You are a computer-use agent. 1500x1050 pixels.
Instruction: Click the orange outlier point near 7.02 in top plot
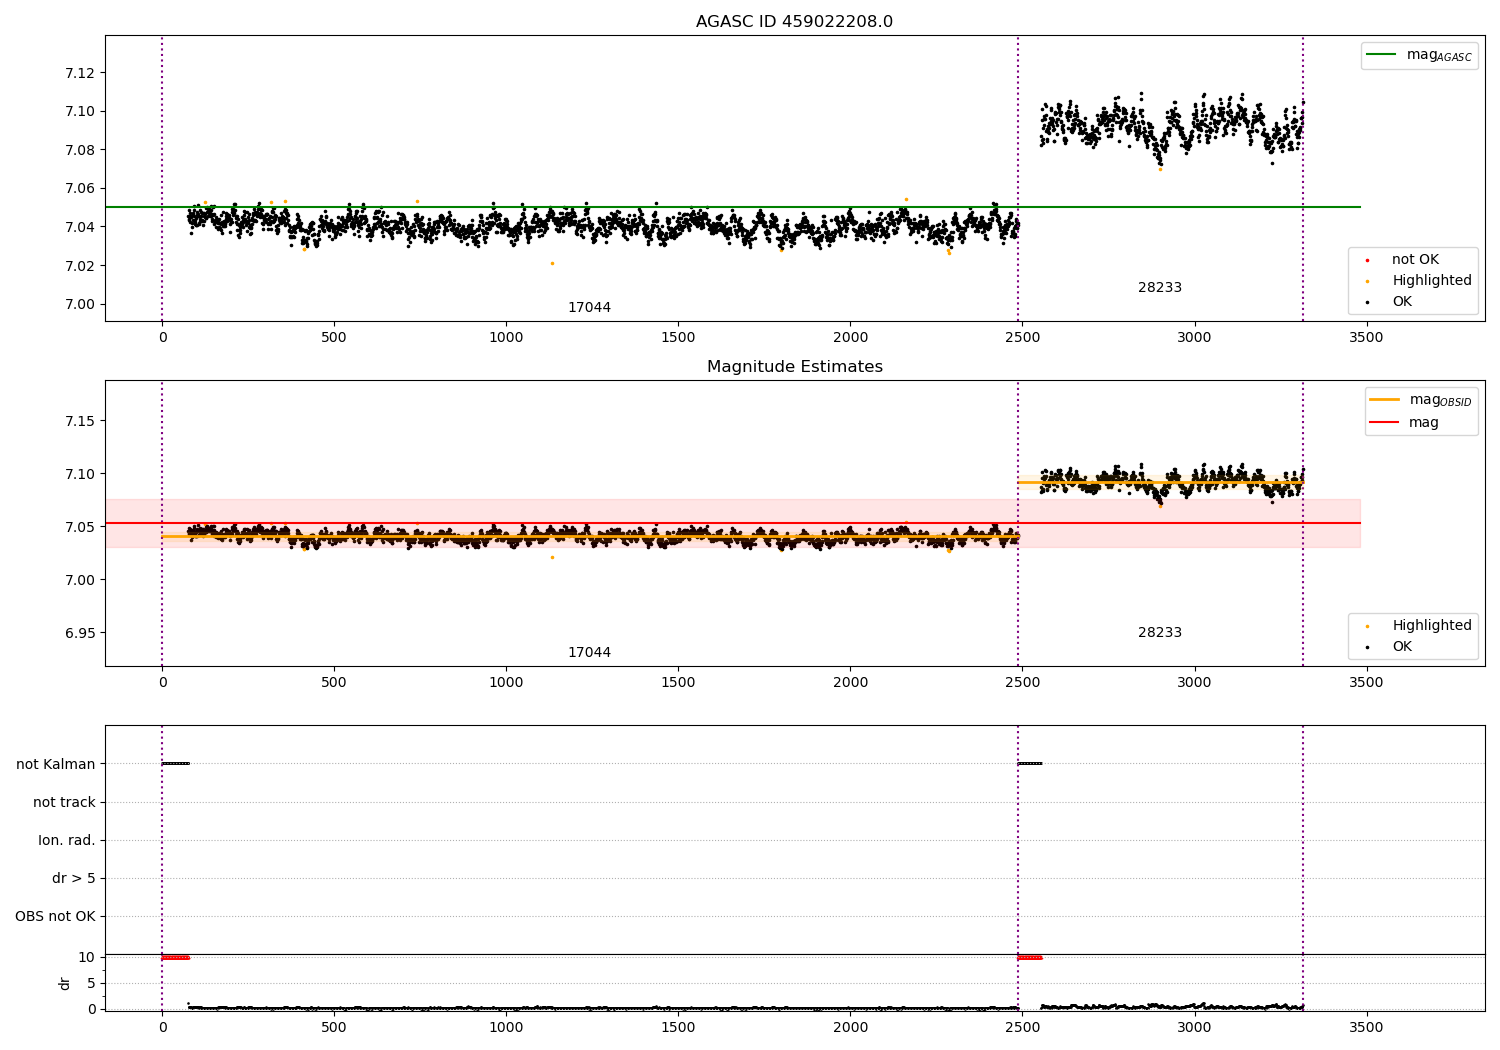[552, 263]
